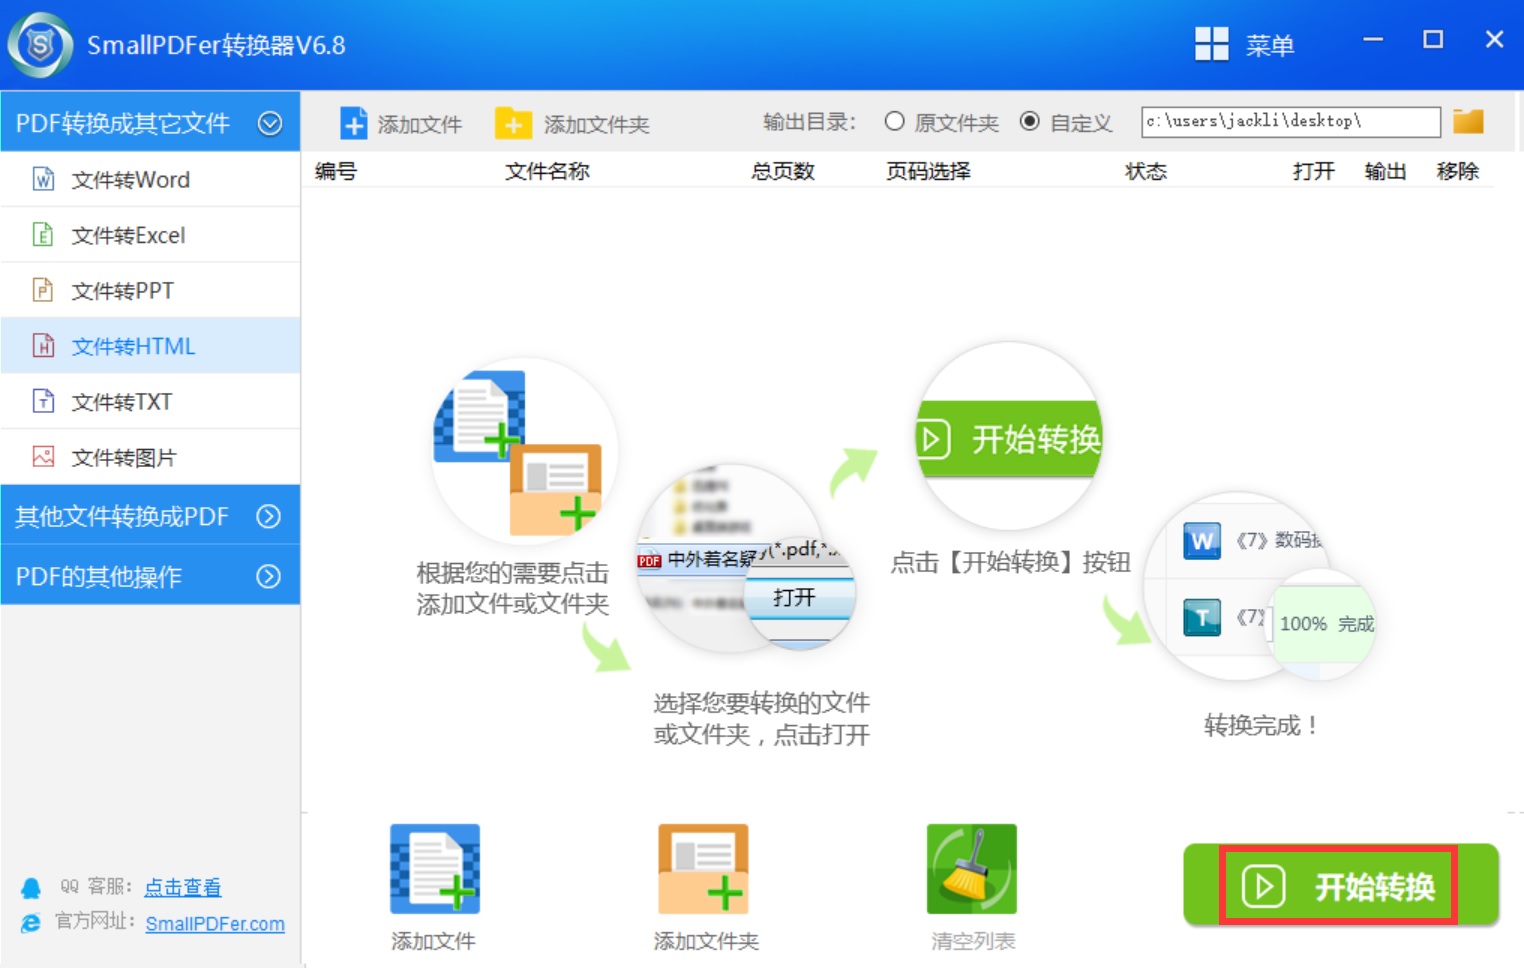Expand the 其他文件转换成PDF section
The height and width of the screenshot is (968, 1524).
coord(150,516)
